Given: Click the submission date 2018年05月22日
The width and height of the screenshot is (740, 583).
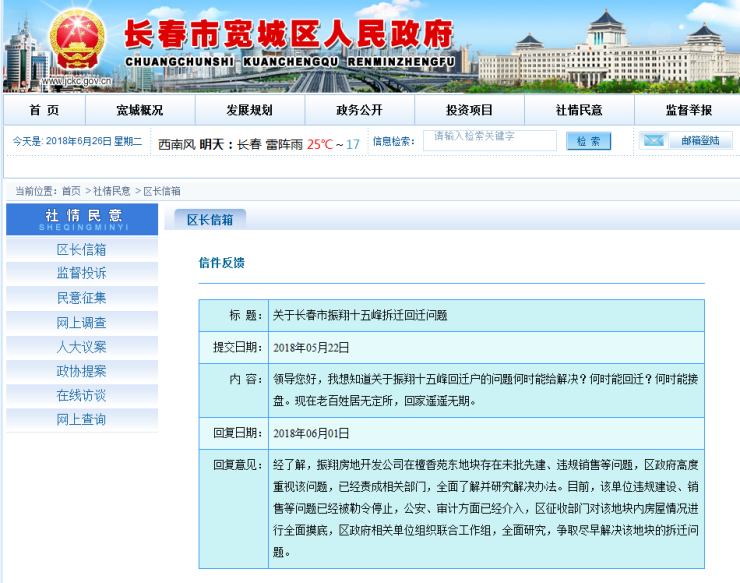Looking at the screenshot, I should (x=311, y=348).
